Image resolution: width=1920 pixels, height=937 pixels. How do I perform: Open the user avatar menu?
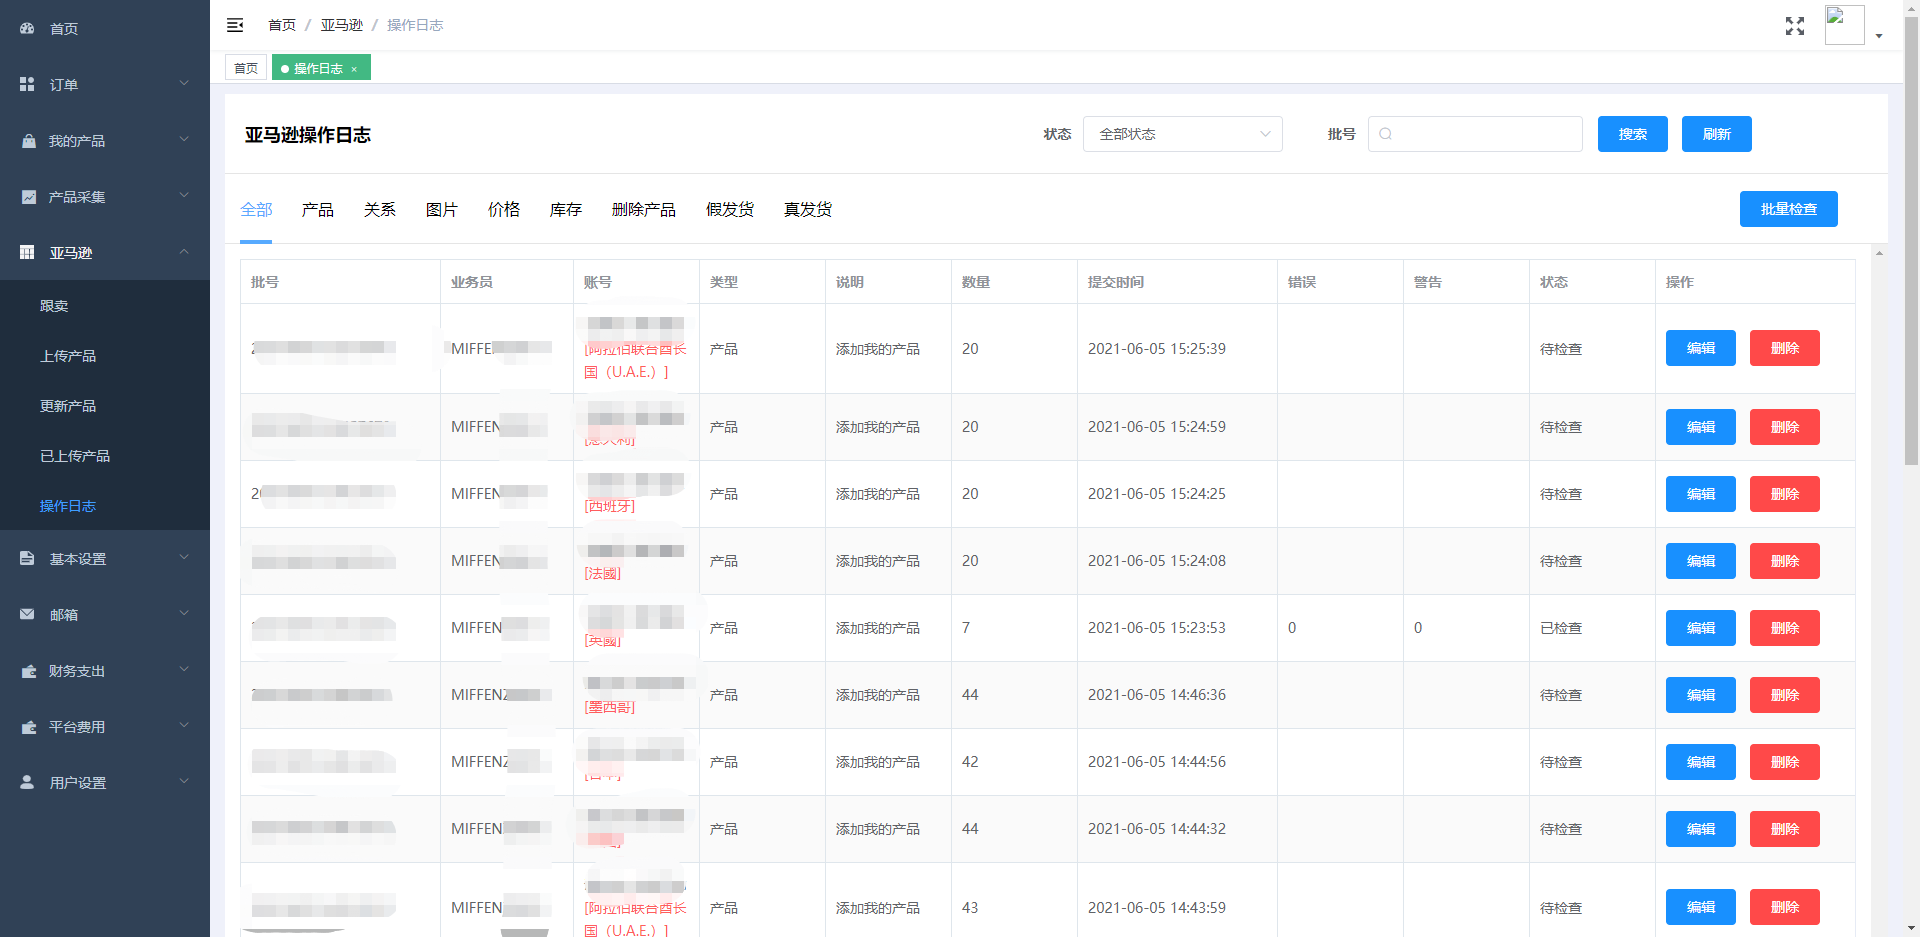pyautogui.click(x=1853, y=26)
